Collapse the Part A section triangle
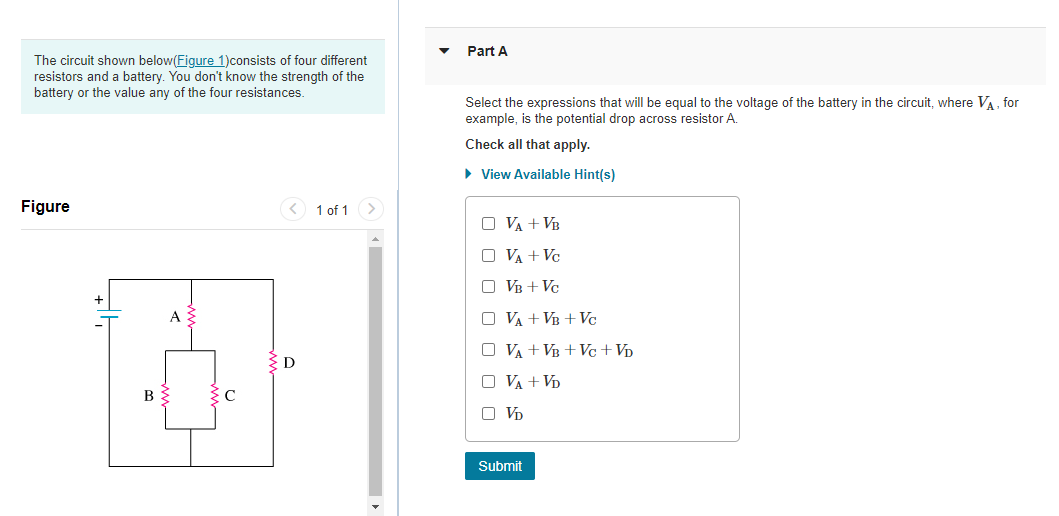Screen dimensions: 1059x516 tap(444, 51)
